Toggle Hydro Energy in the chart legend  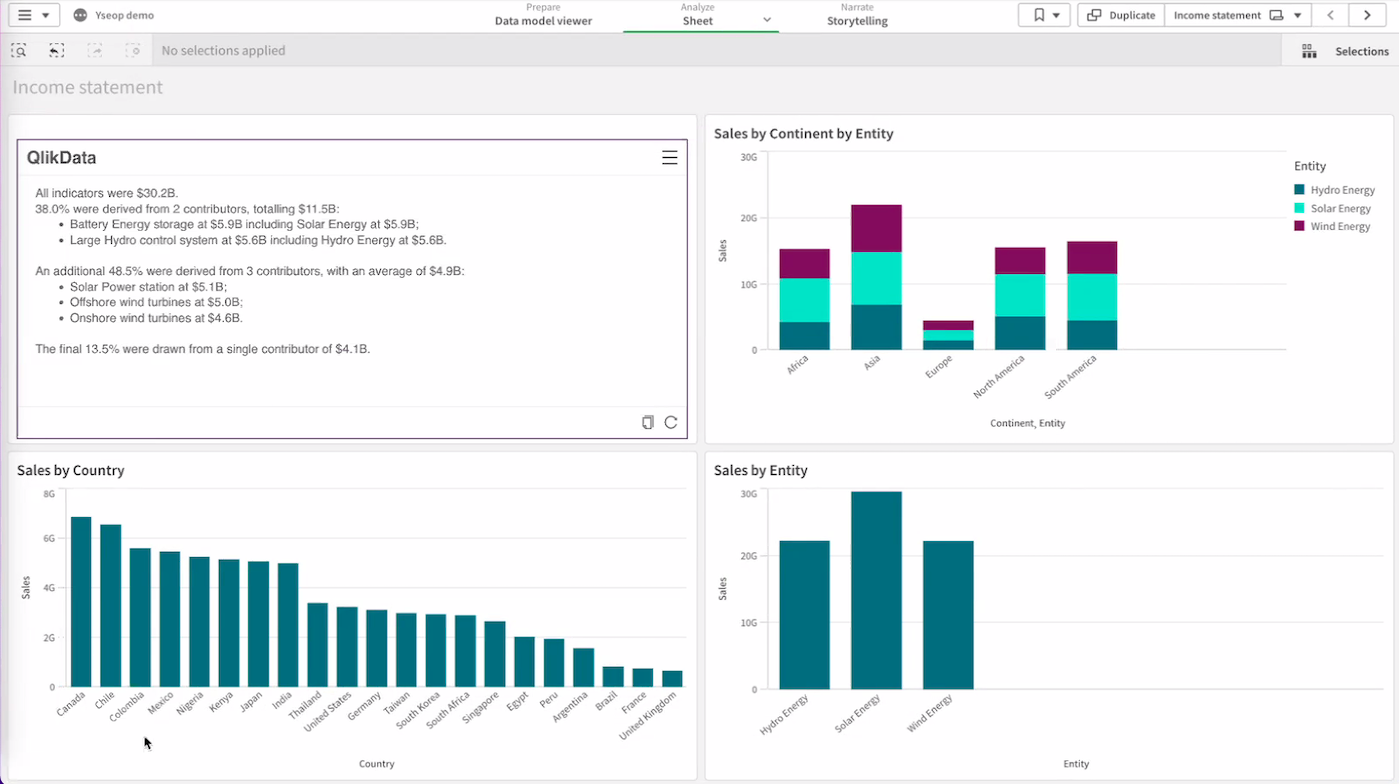1337,189
